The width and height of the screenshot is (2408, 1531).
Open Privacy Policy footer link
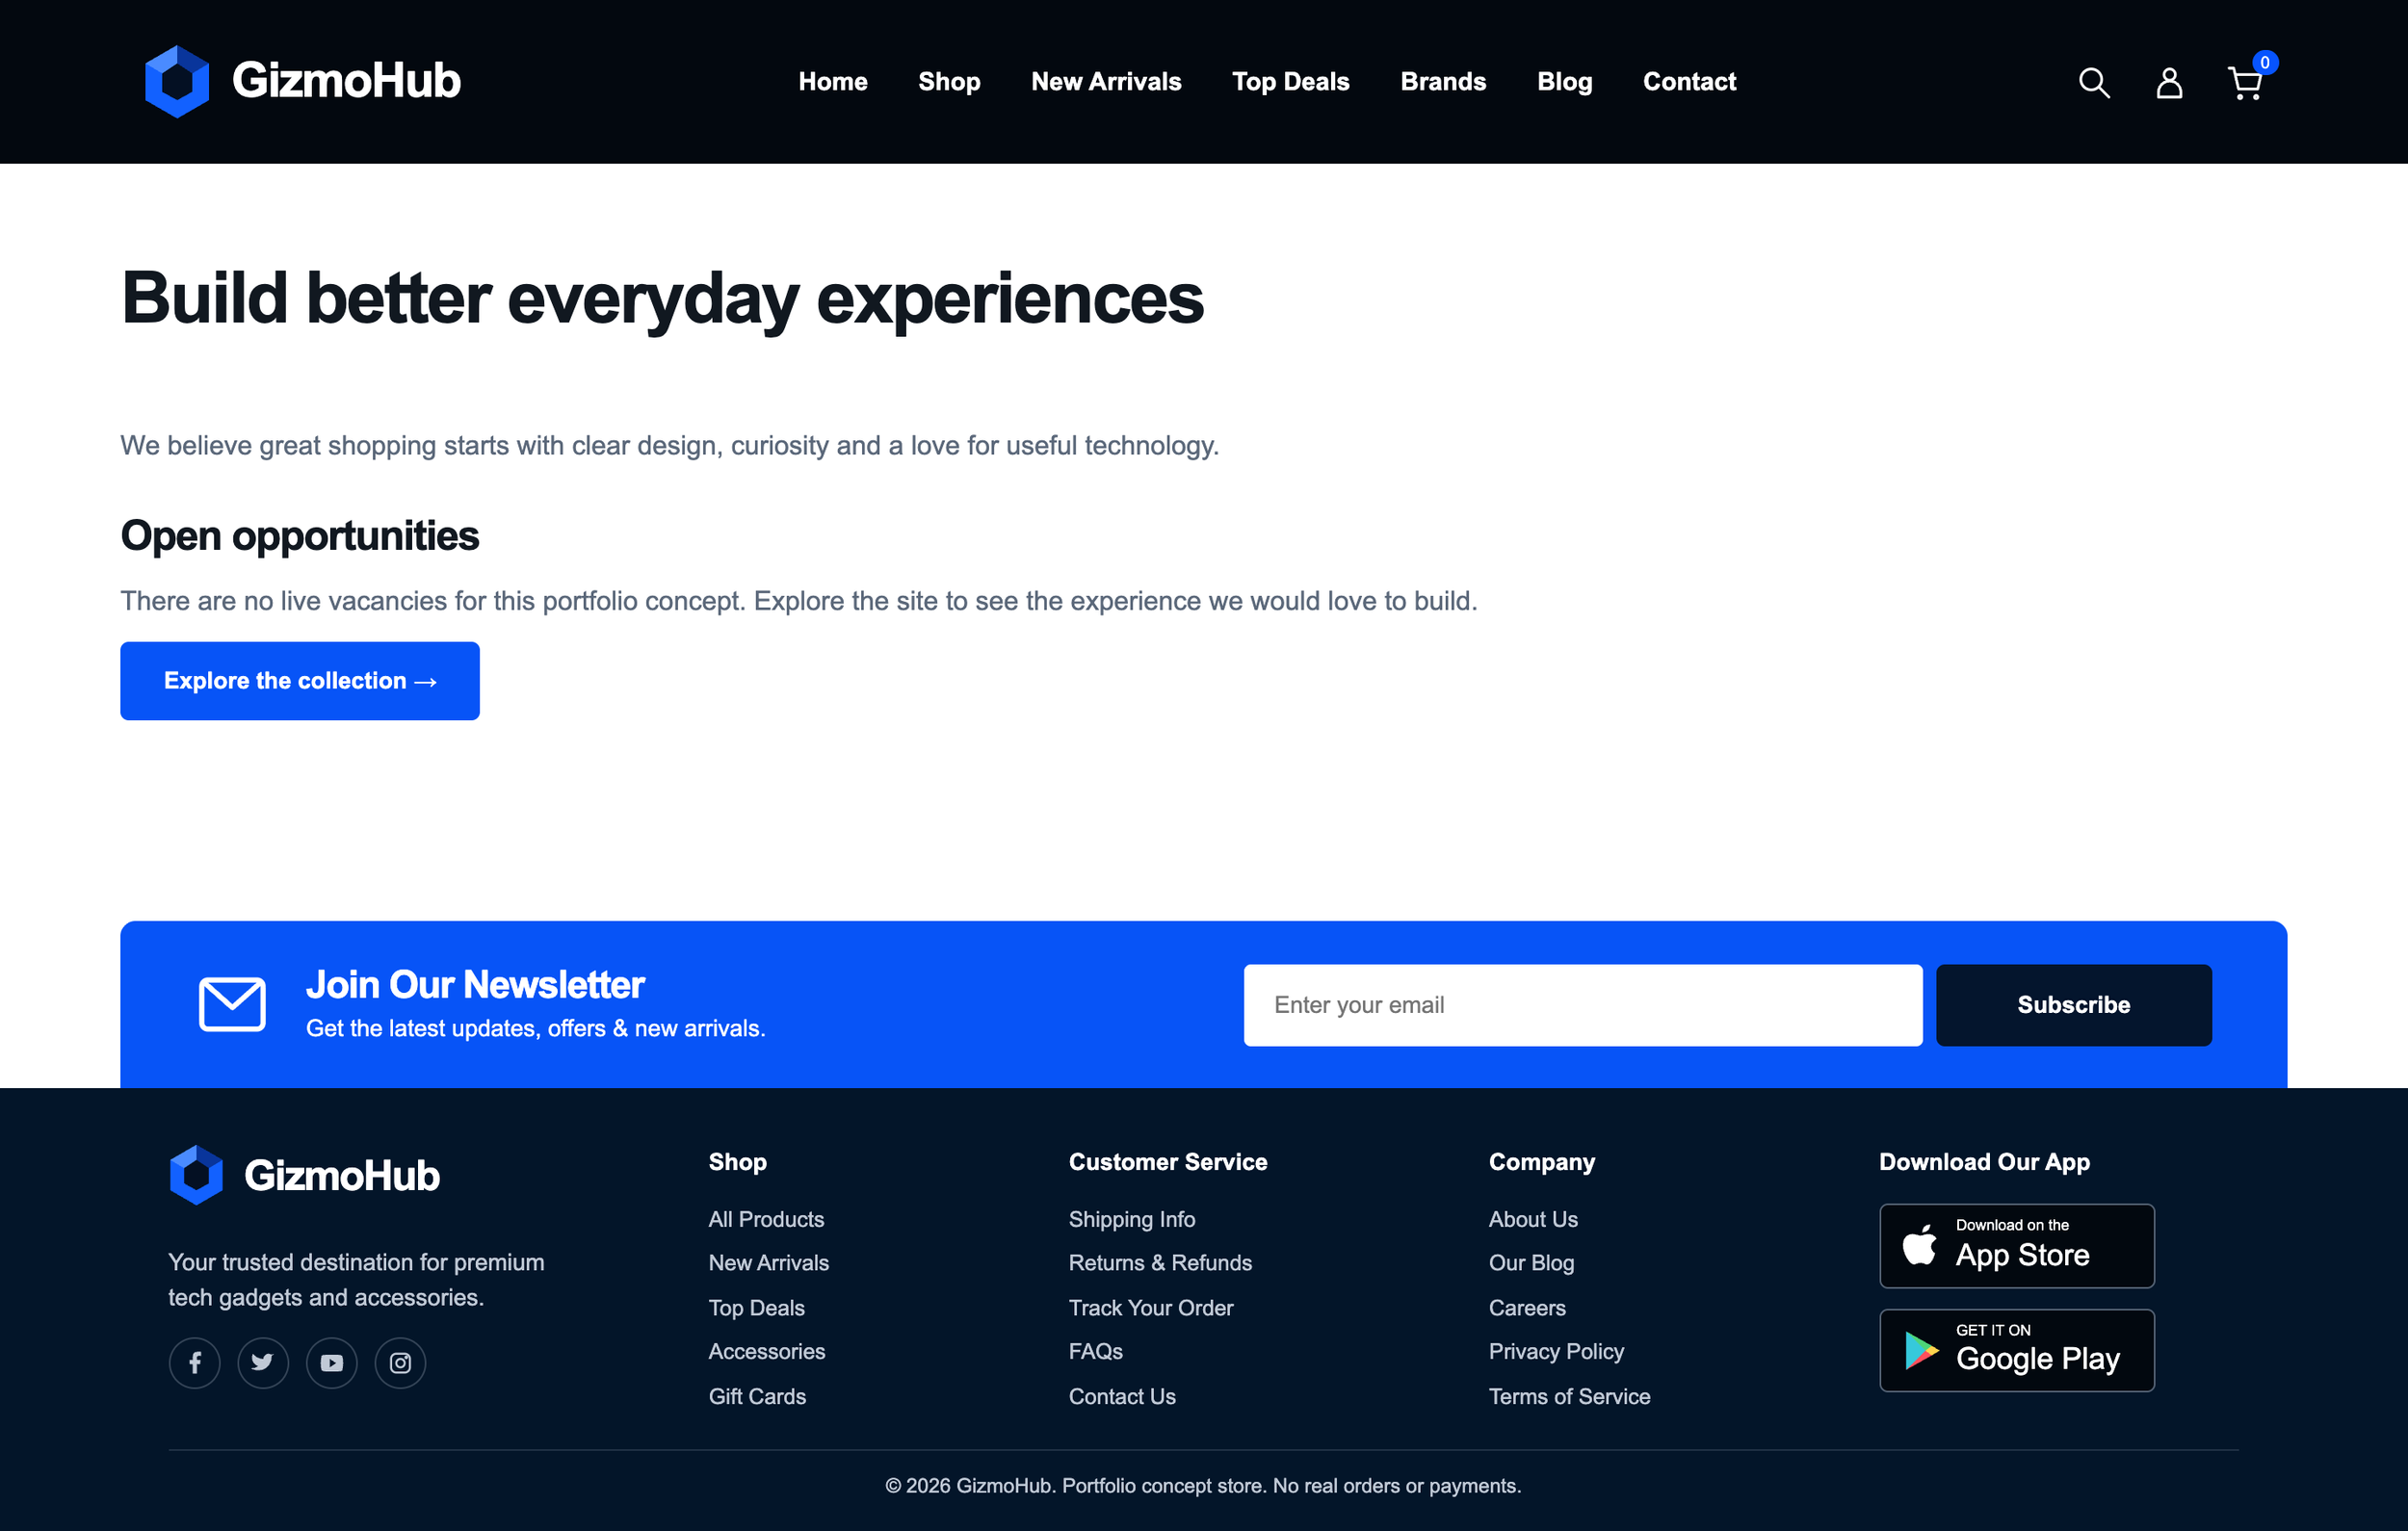(x=1556, y=1352)
